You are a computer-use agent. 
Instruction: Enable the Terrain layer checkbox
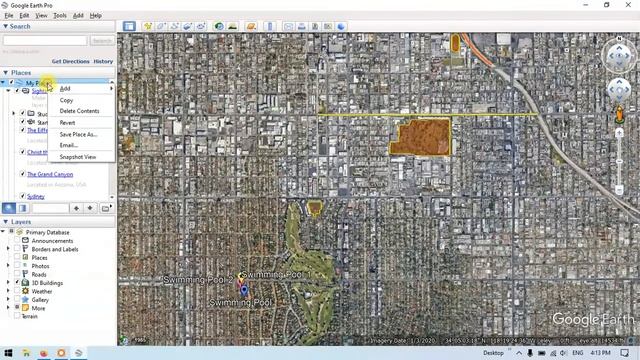tap(17, 316)
